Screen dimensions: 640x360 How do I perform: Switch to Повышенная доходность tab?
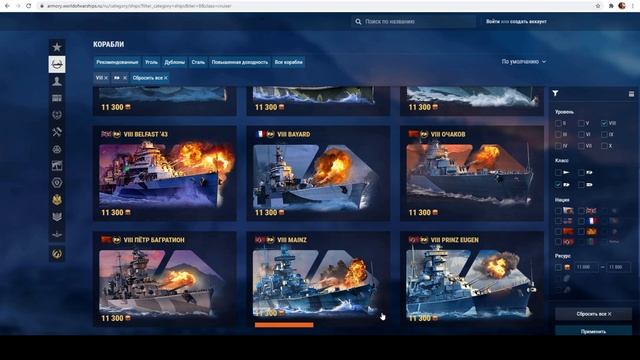[240, 62]
